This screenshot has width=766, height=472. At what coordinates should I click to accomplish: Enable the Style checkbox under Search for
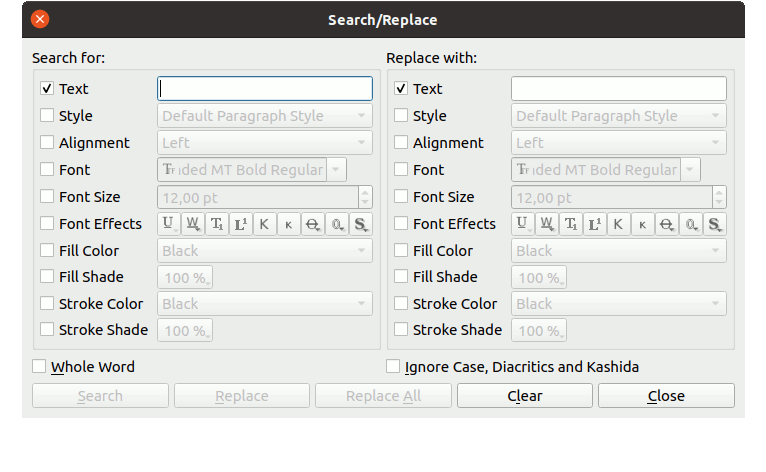pyautogui.click(x=47, y=116)
